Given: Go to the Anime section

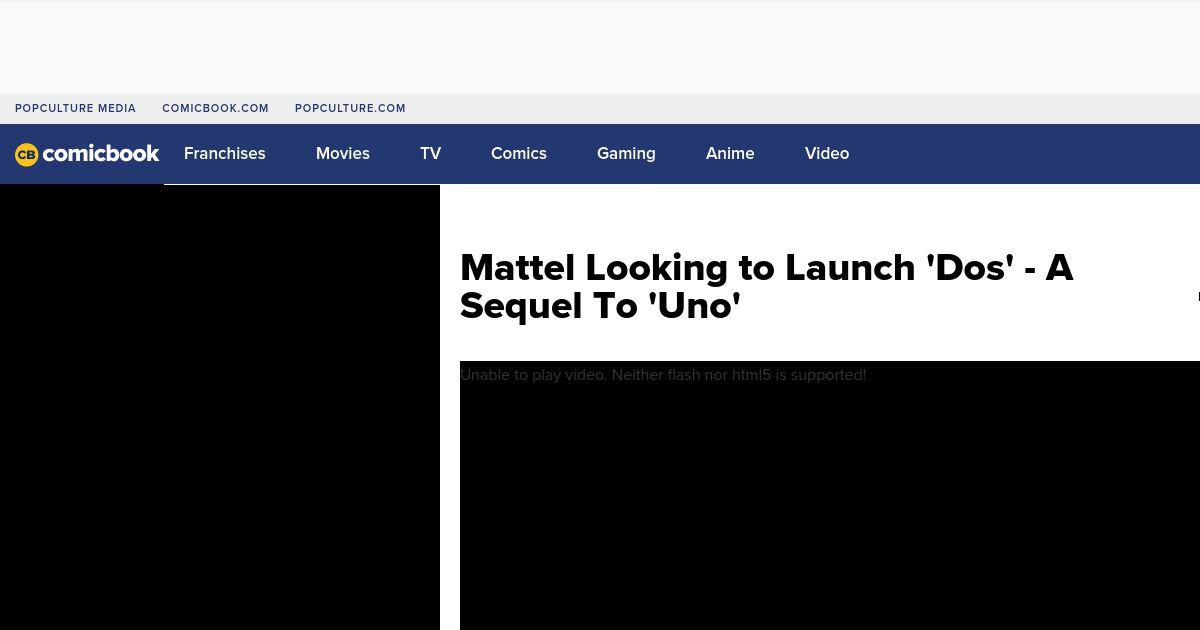Looking at the screenshot, I should point(730,154).
